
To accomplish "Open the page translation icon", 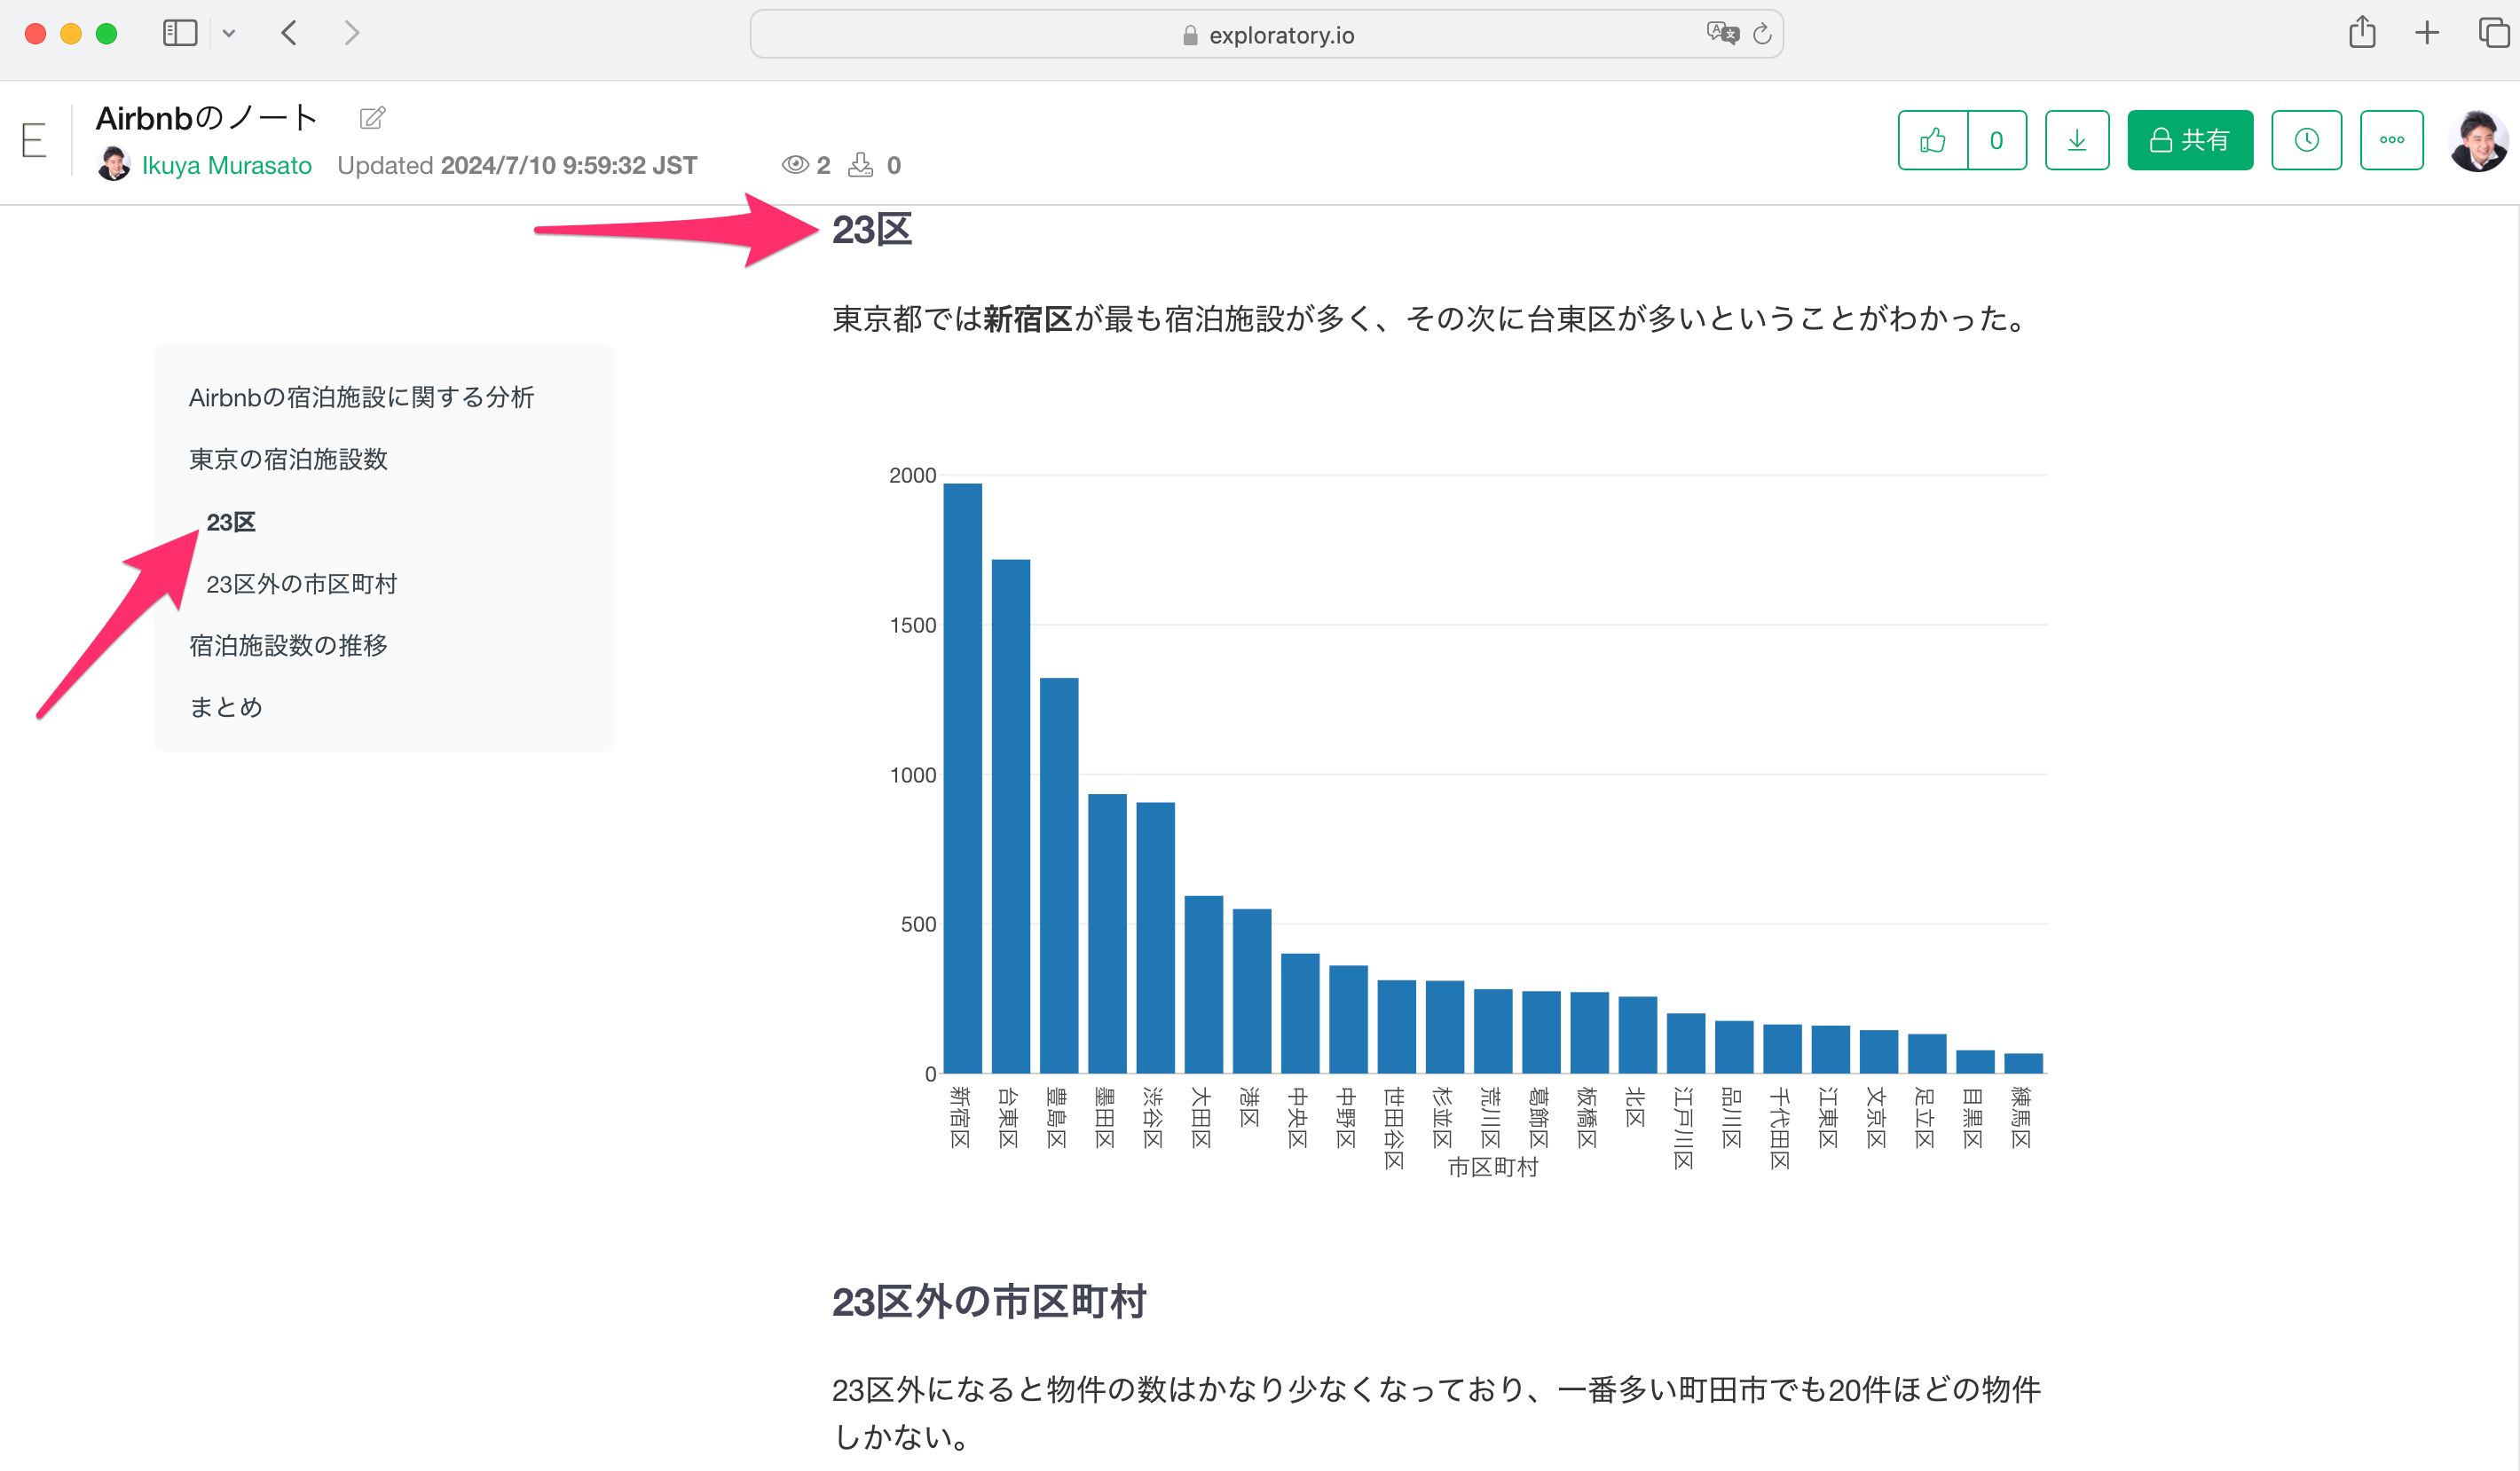I will (x=1722, y=33).
